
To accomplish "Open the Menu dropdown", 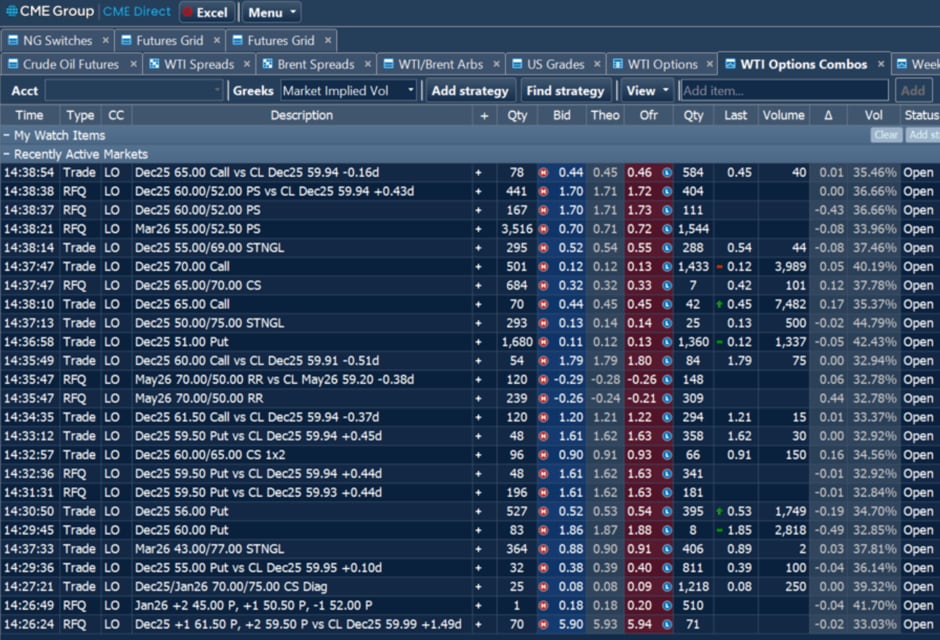I will [272, 13].
